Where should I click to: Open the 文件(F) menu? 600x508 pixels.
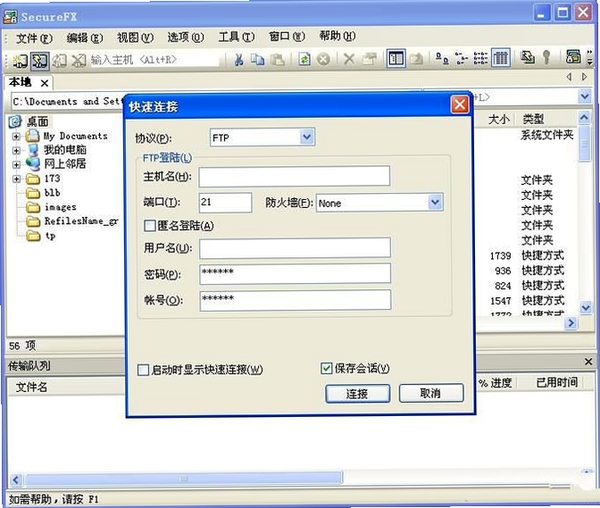pos(34,38)
